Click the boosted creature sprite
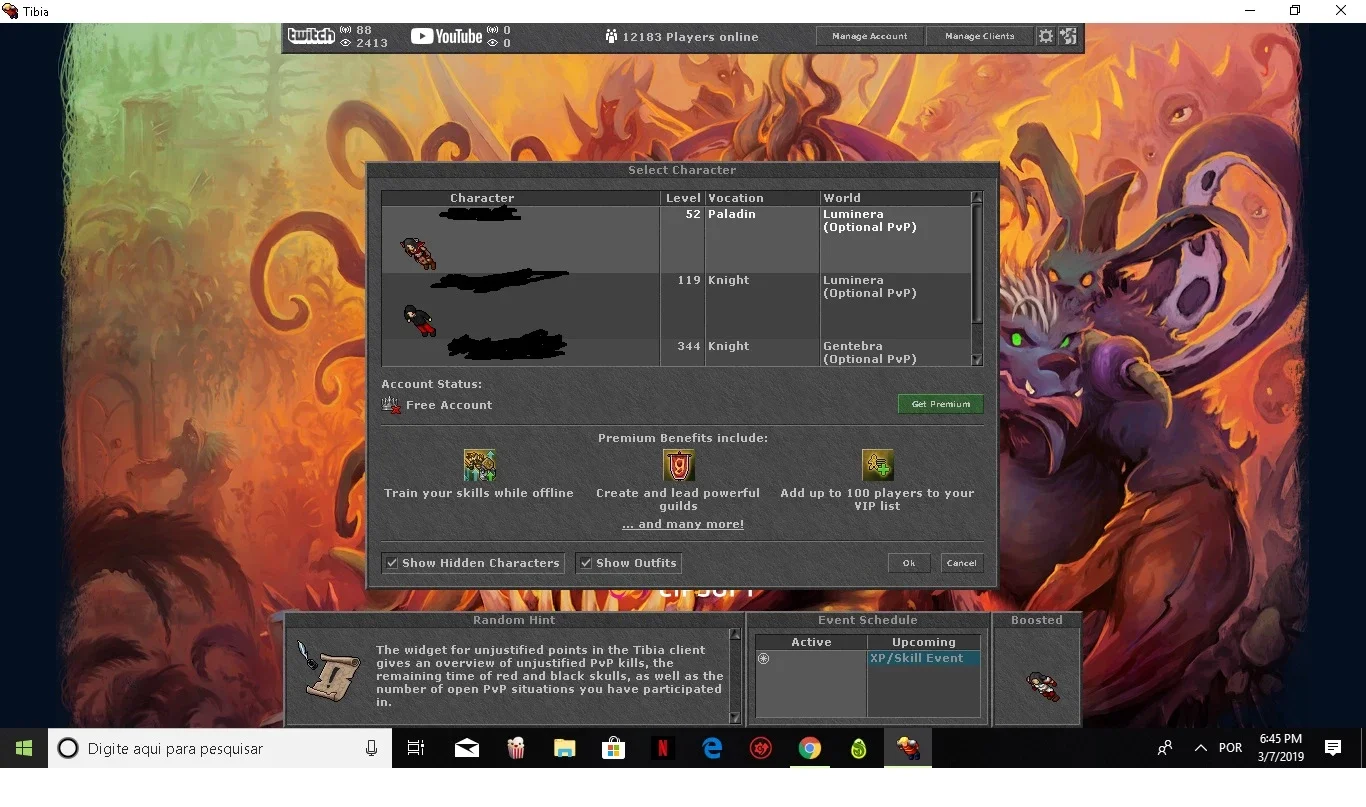The height and width of the screenshot is (807, 1366). point(1042,685)
